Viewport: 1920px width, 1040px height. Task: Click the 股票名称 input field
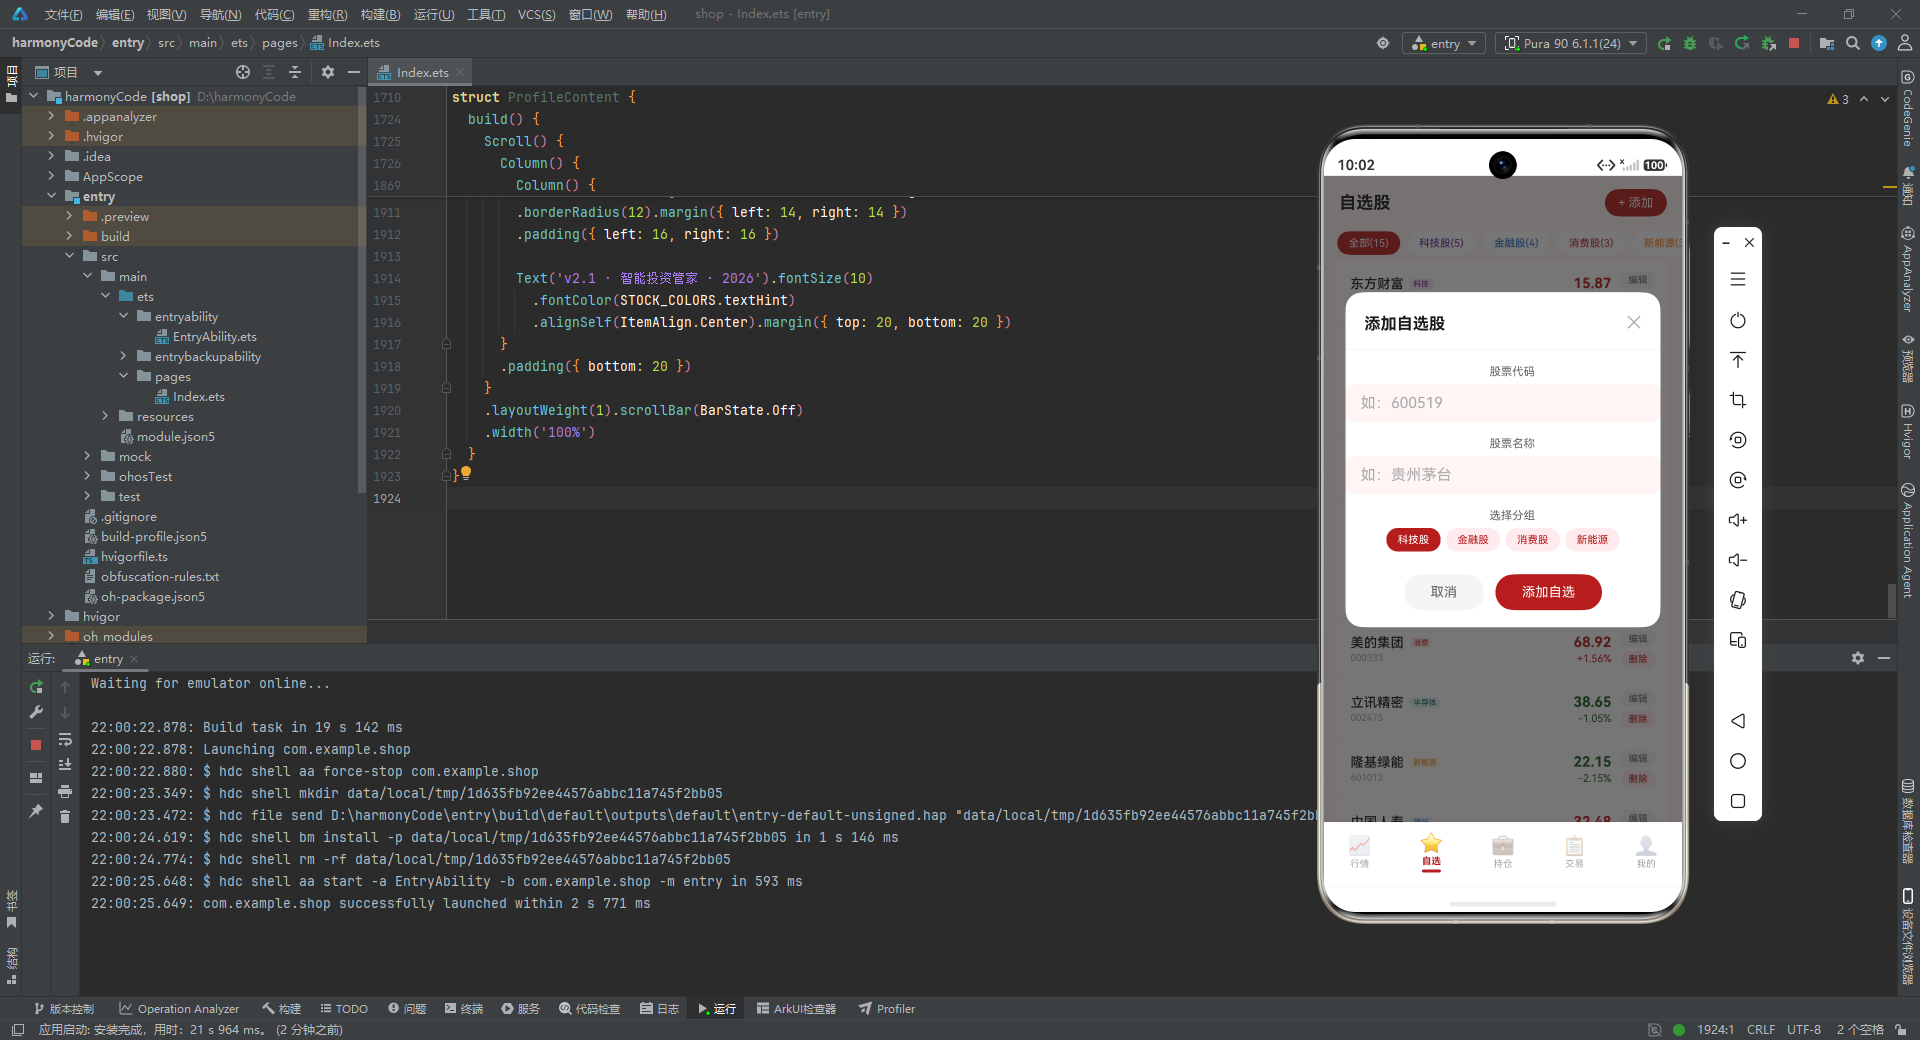tap(1502, 475)
